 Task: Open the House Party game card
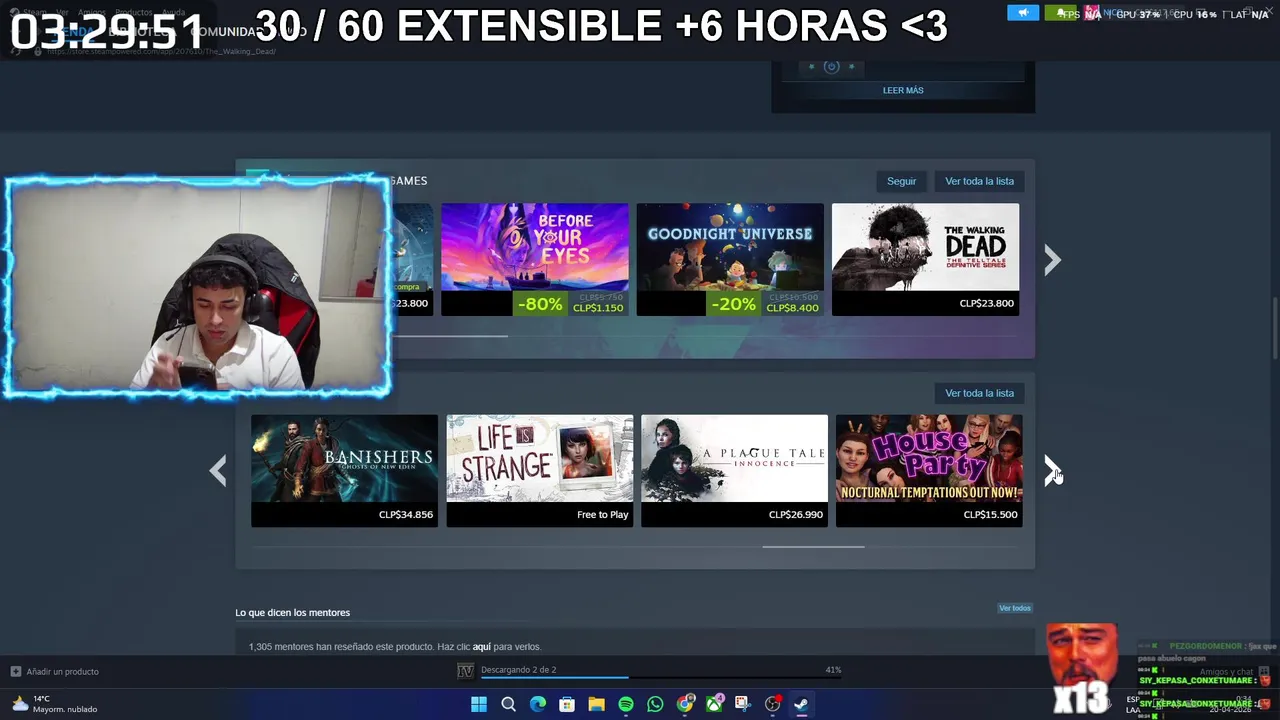tap(929, 471)
